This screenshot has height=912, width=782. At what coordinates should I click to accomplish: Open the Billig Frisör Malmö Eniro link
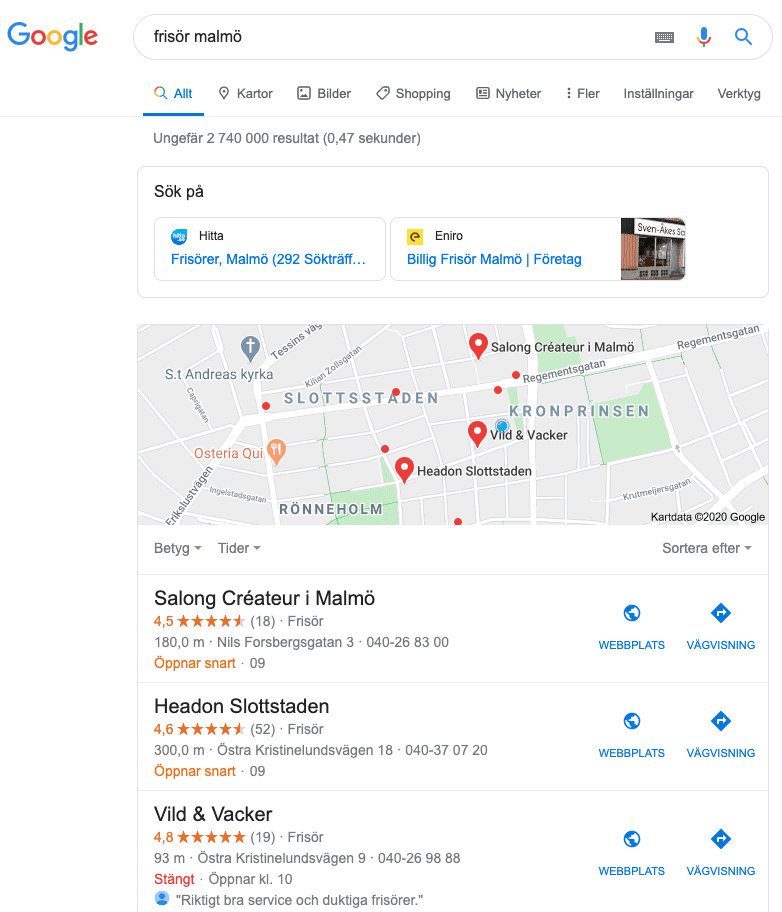pyautogui.click(x=494, y=259)
